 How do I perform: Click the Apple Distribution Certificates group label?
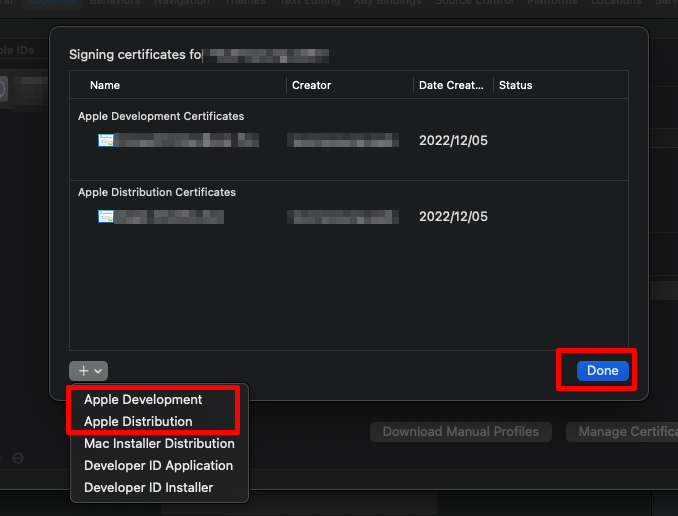pos(157,192)
